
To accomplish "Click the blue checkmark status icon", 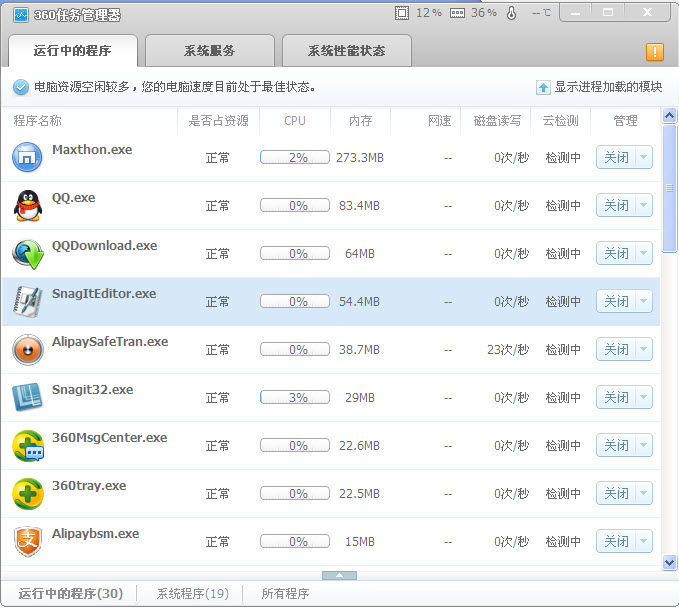I will pos(20,87).
